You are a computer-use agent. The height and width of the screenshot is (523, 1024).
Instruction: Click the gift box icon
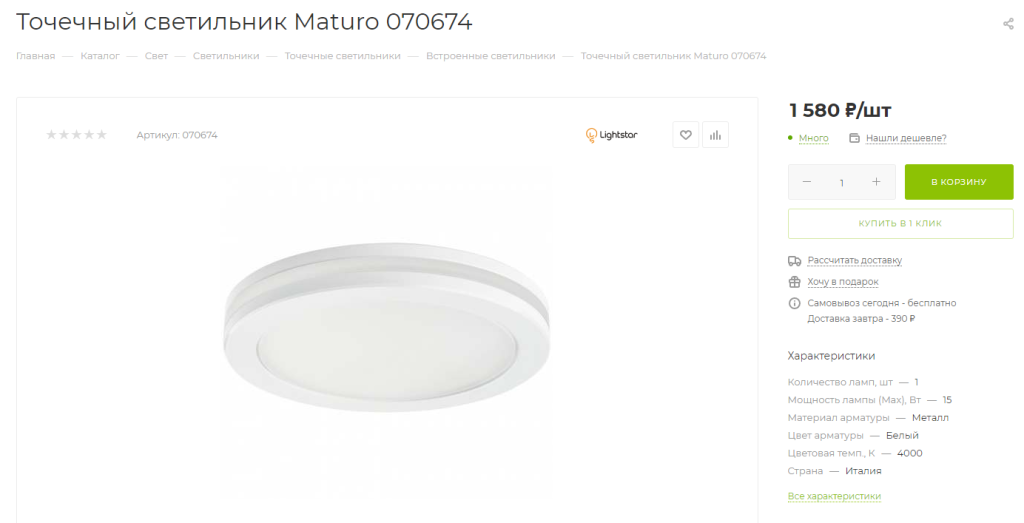pos(794,282)
